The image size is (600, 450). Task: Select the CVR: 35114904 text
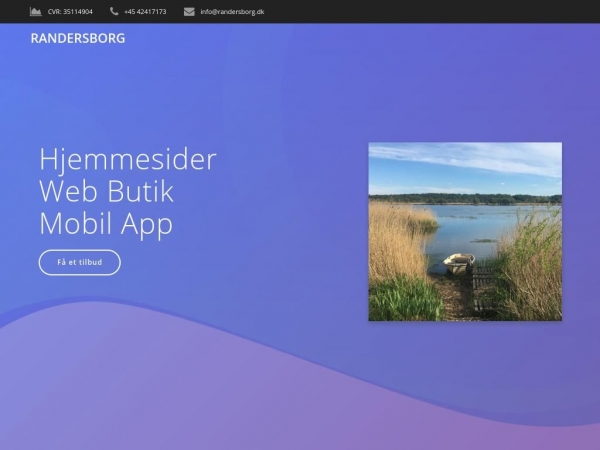(x=70, y=12)
